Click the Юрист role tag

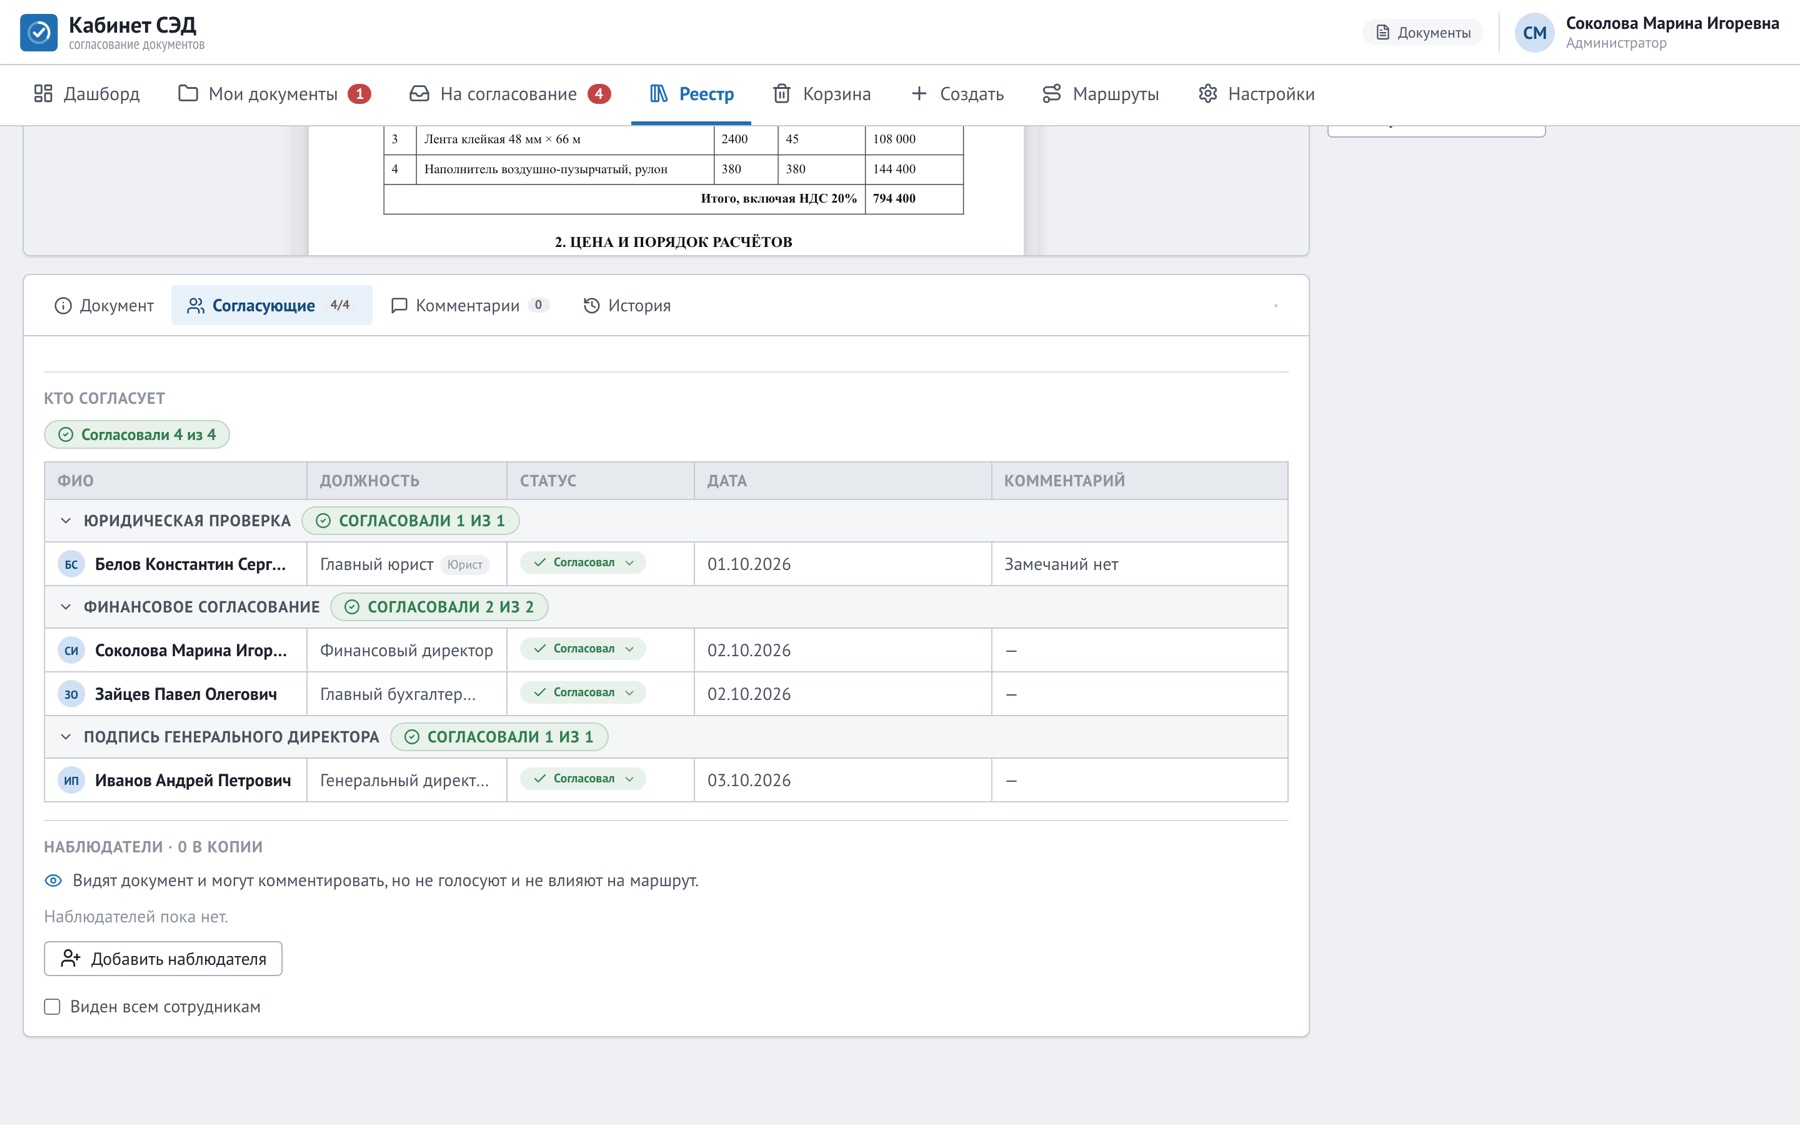click(465, 565)
